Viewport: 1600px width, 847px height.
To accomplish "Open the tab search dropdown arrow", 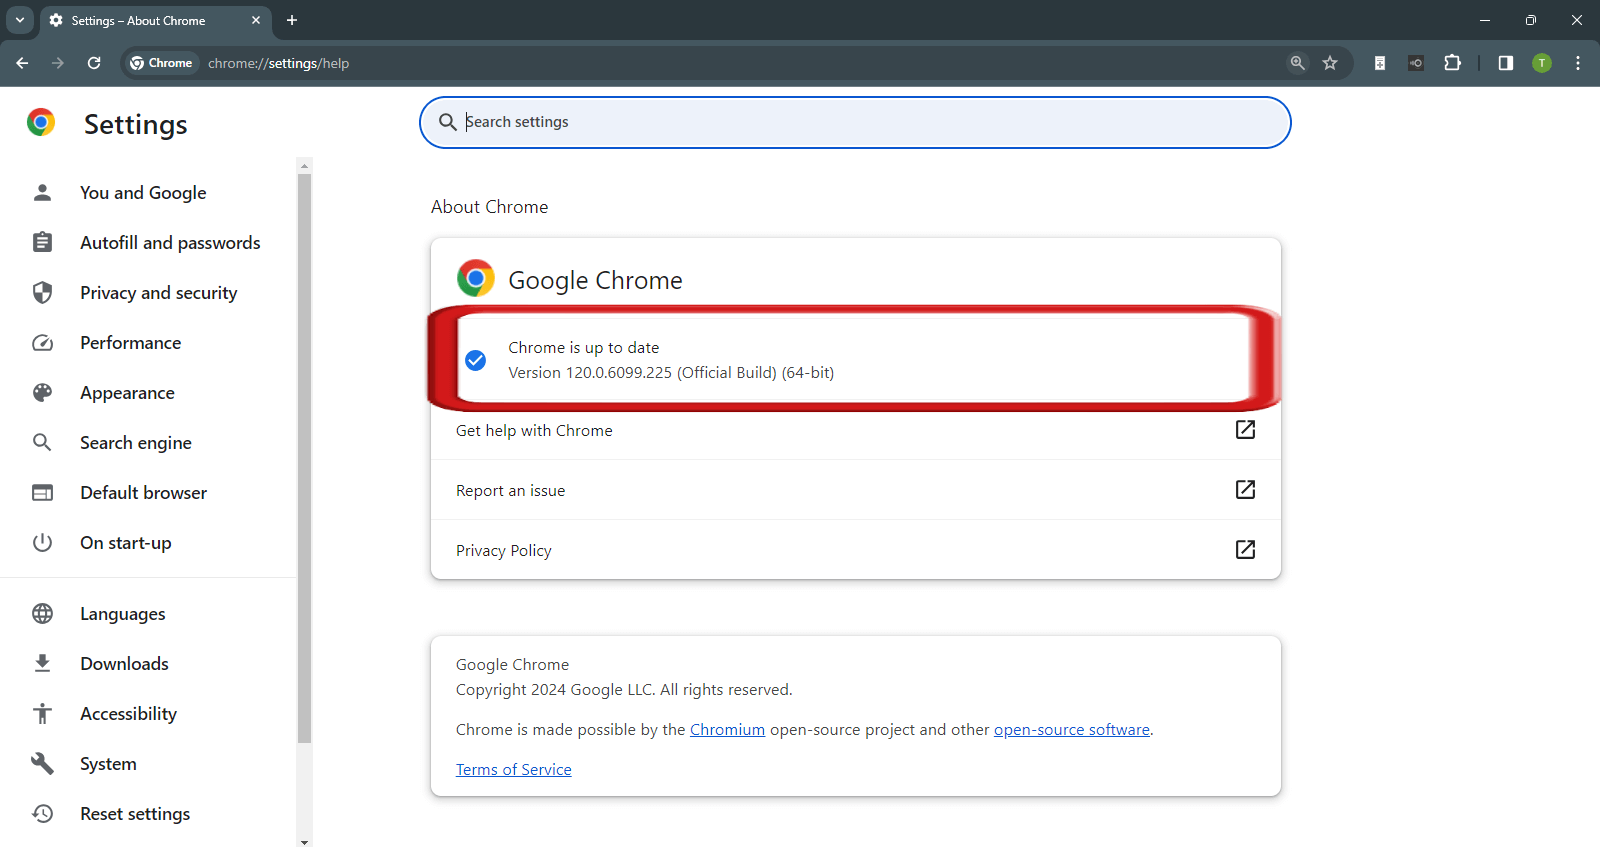I will click(x=20, y=20).
